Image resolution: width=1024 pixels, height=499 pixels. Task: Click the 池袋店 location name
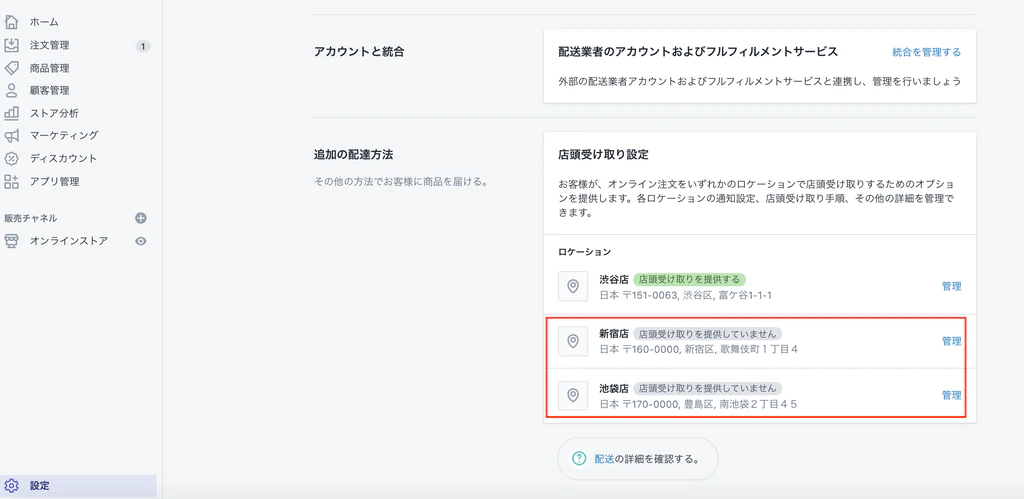(x=614, y=388)
